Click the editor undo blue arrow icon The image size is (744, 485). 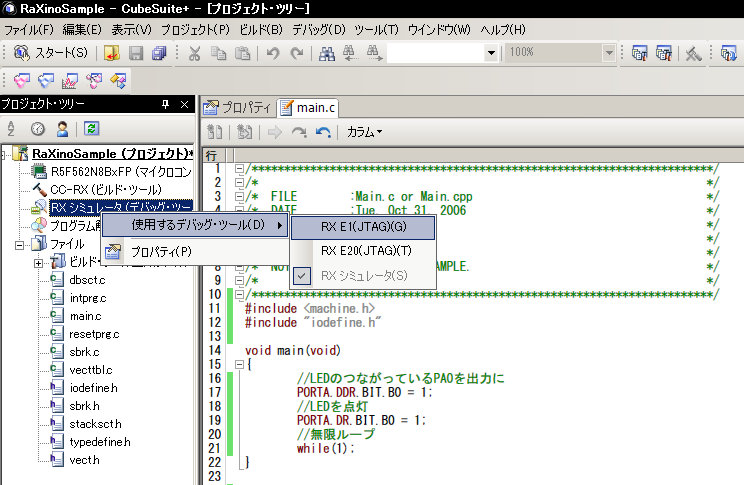pos(323,132)
